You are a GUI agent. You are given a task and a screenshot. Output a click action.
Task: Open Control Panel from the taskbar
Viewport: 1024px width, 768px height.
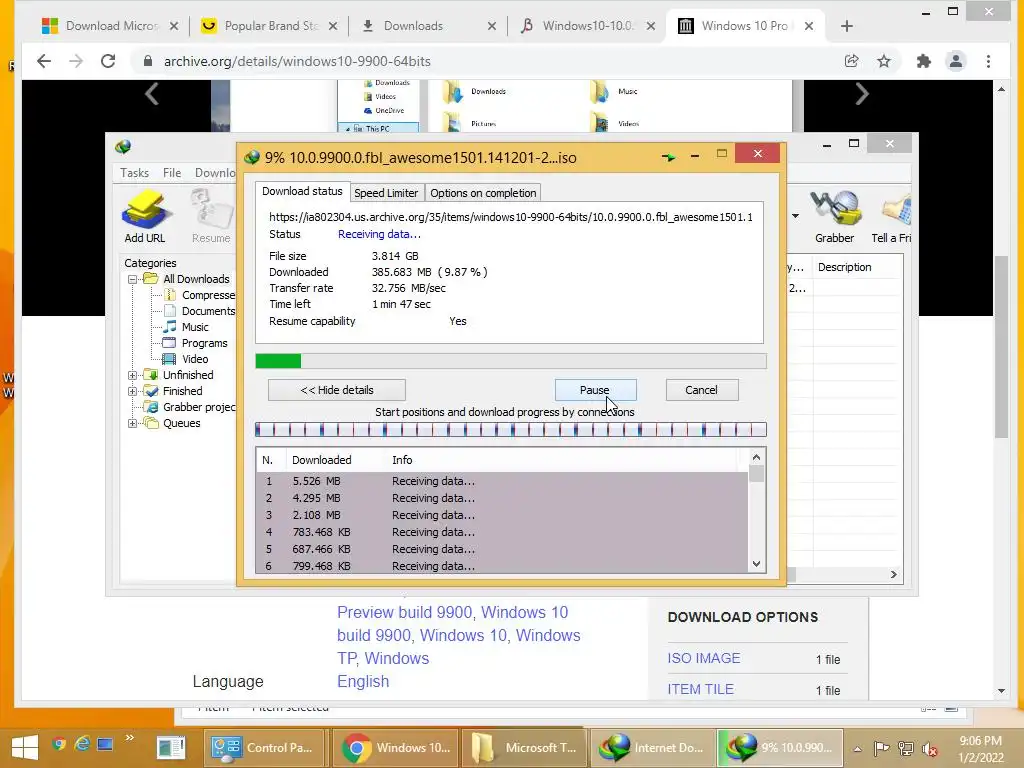pos(266,748)
